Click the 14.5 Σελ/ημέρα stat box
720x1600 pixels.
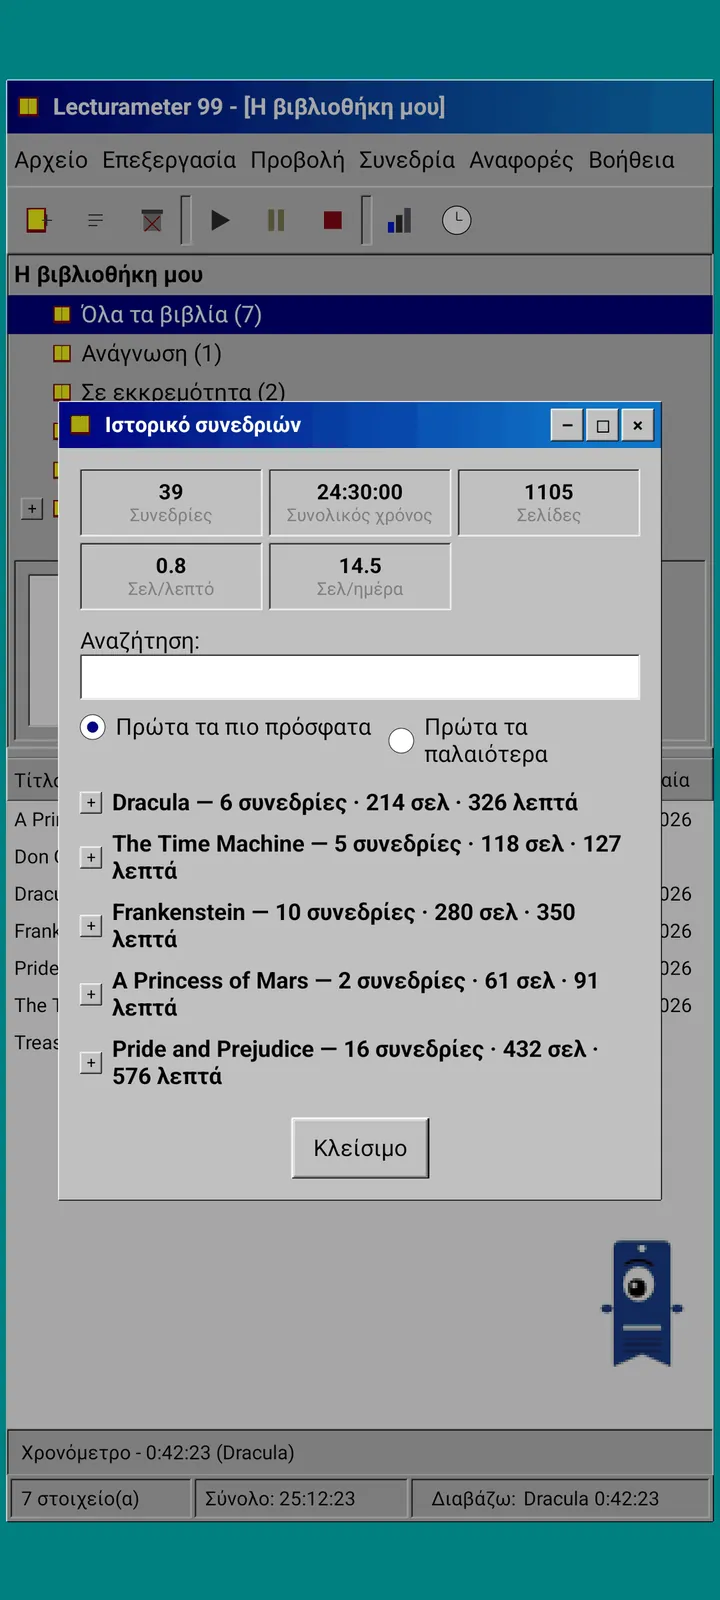click(x=360, y=577)
